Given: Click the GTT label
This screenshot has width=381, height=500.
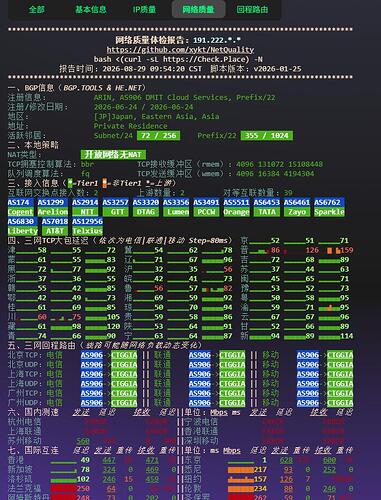Looking at the screenshot, I should 115,212.
